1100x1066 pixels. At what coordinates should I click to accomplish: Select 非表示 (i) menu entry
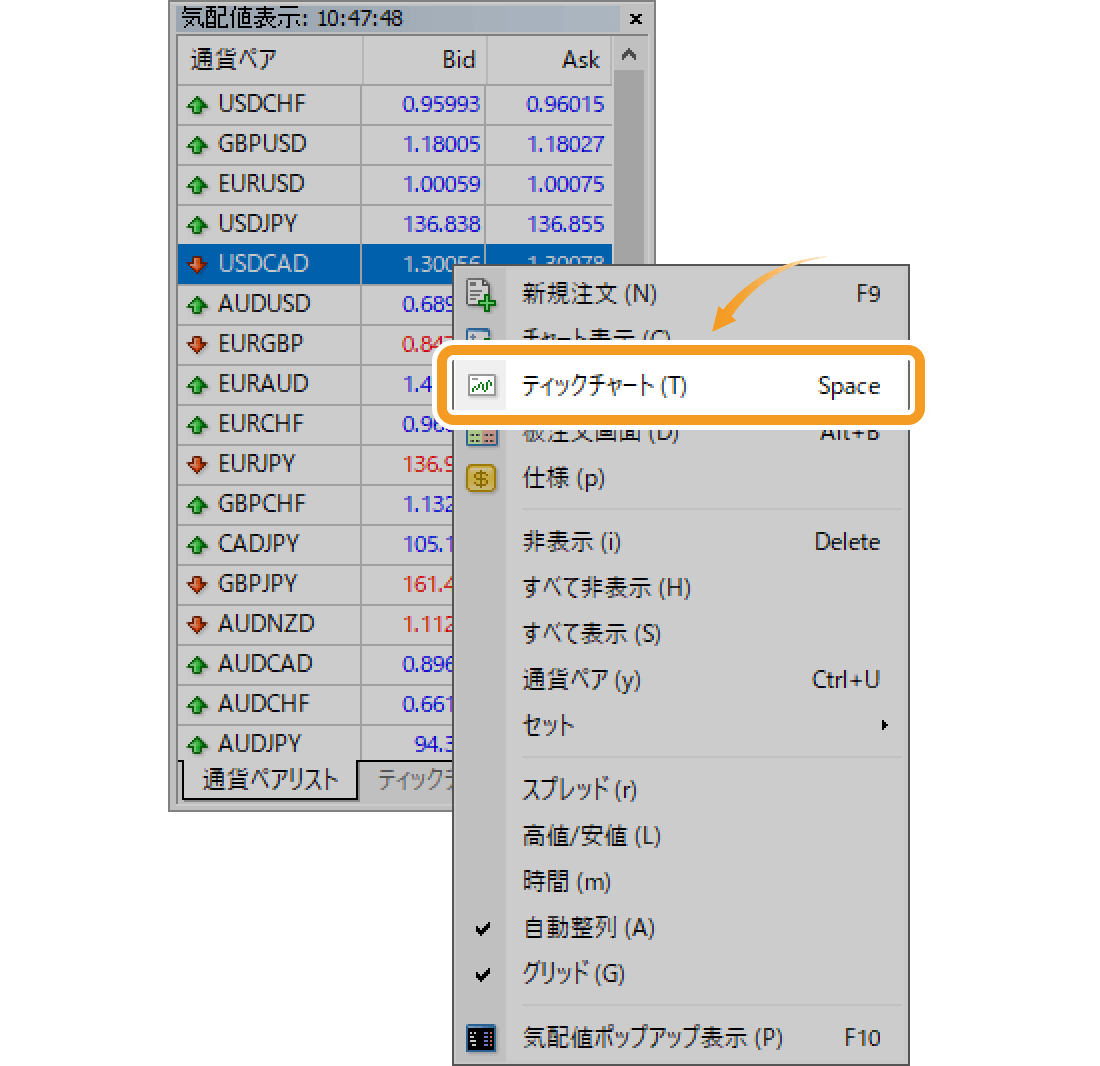[680, 542]
